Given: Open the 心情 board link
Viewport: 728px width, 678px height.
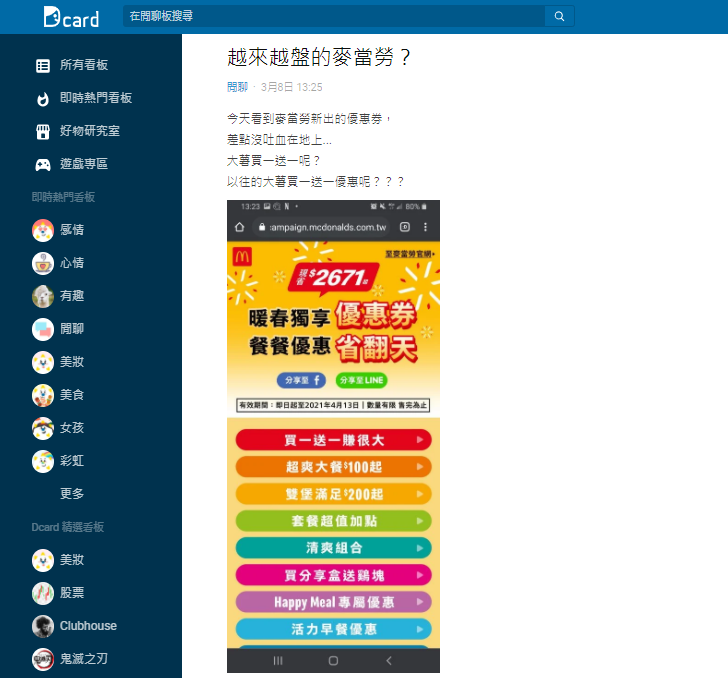Looking at the screenshot, I should coord(72,263).
